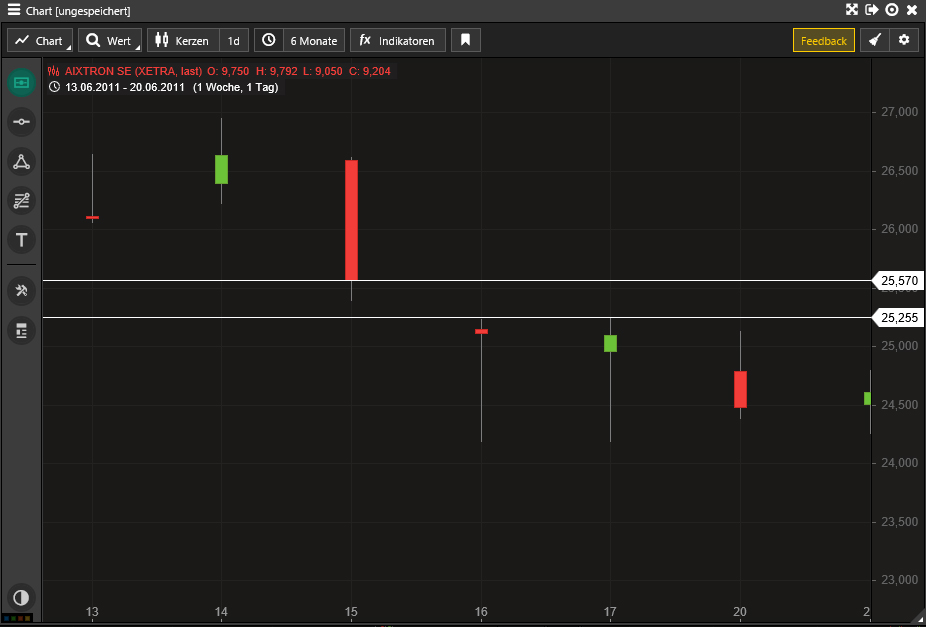This screenshot has height=627, width=926.
Task: Open the Chart type dropdown
Action: point(40,41)
